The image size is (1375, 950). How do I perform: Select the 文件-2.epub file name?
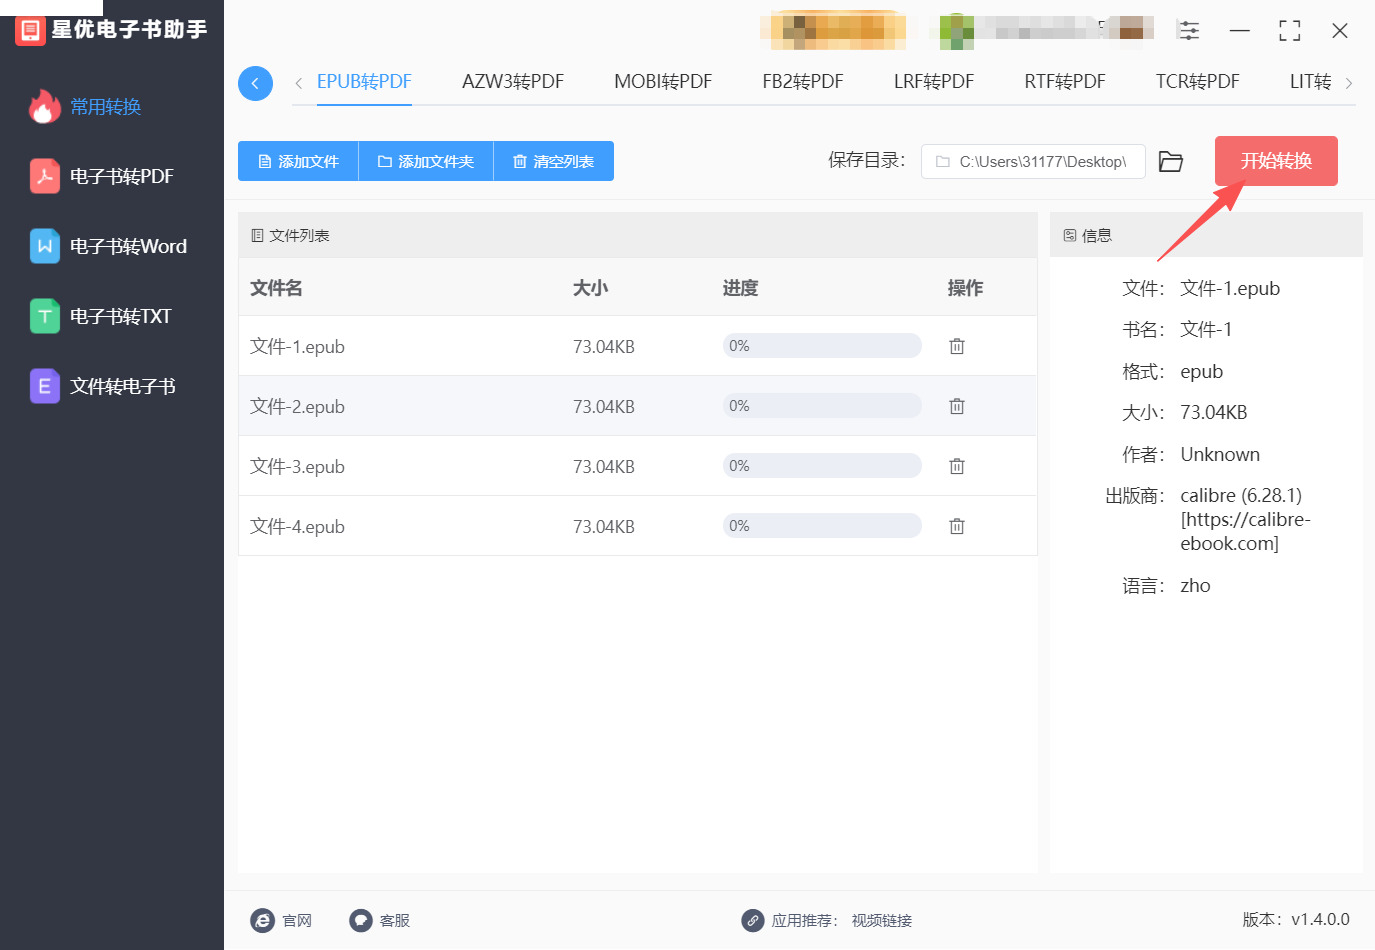[297, 407]
